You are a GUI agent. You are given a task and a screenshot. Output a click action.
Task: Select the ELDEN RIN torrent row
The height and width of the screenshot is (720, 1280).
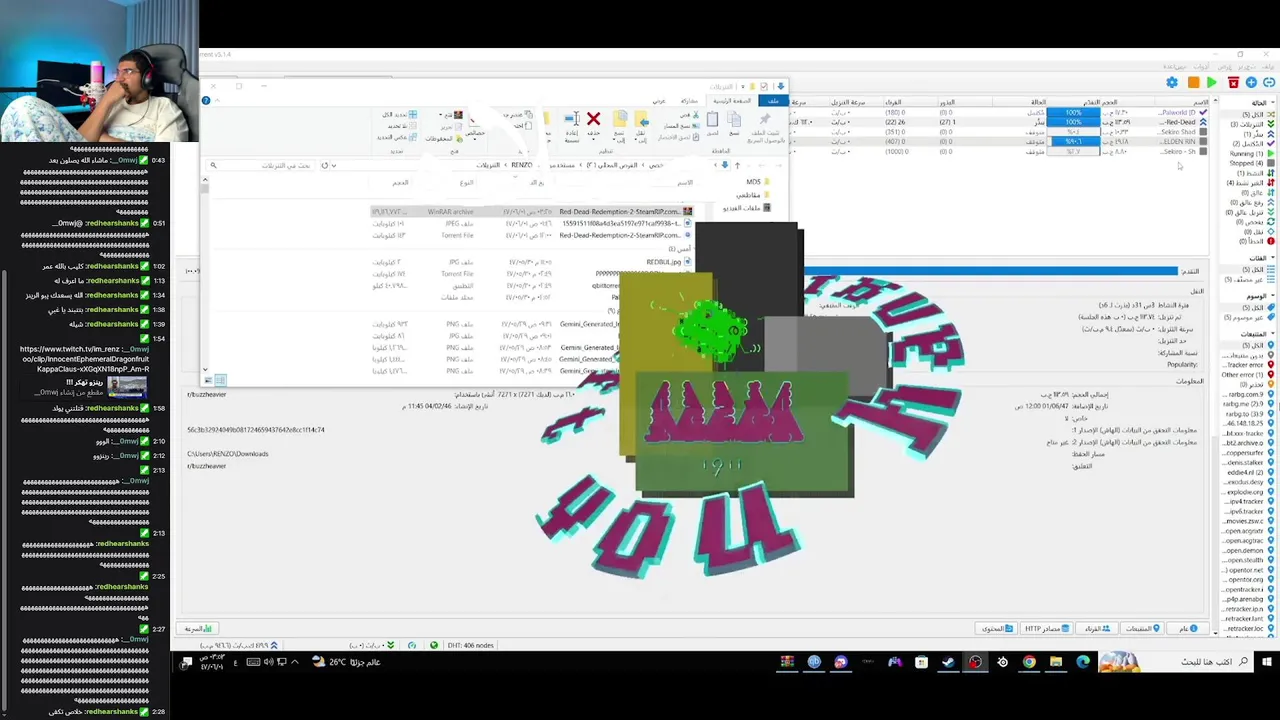click(1000, 142)
